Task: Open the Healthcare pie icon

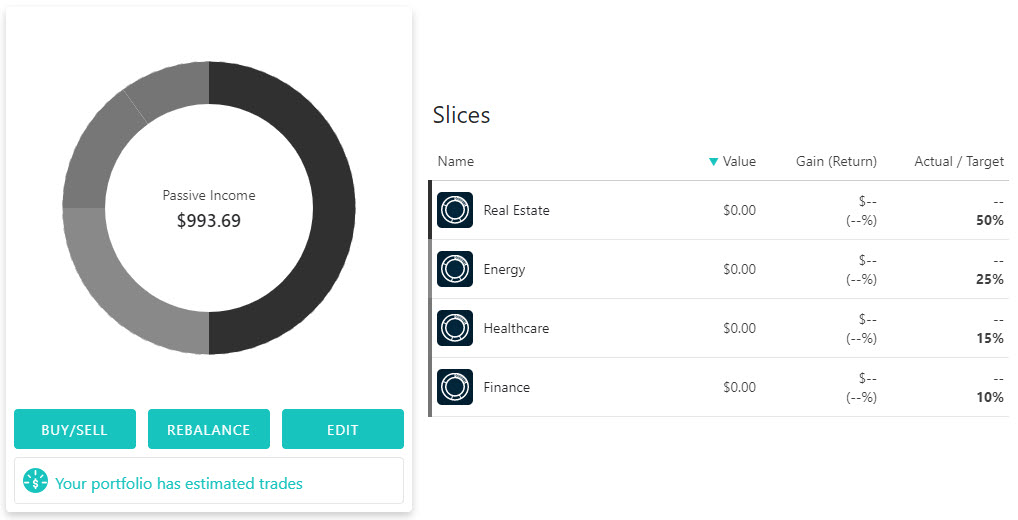Action: tap(454, 328)
